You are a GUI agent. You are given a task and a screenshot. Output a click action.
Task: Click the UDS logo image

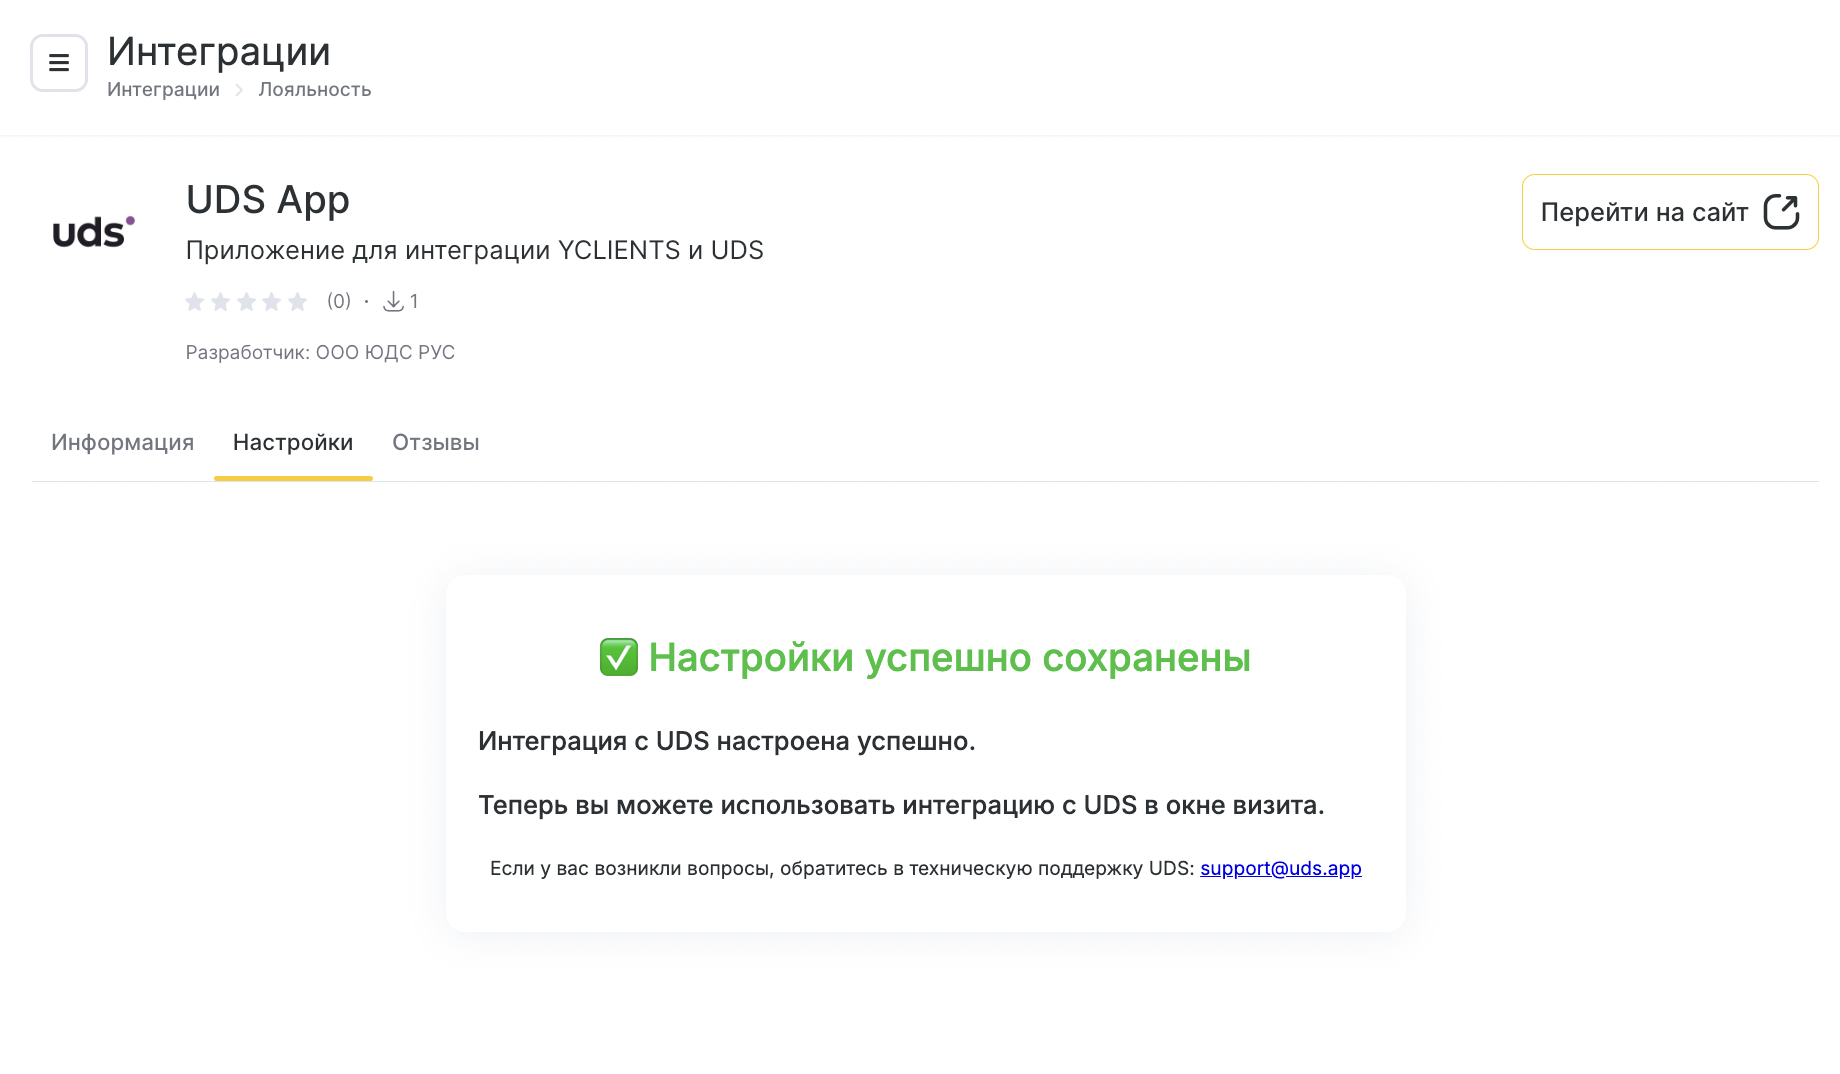(93, 232)
